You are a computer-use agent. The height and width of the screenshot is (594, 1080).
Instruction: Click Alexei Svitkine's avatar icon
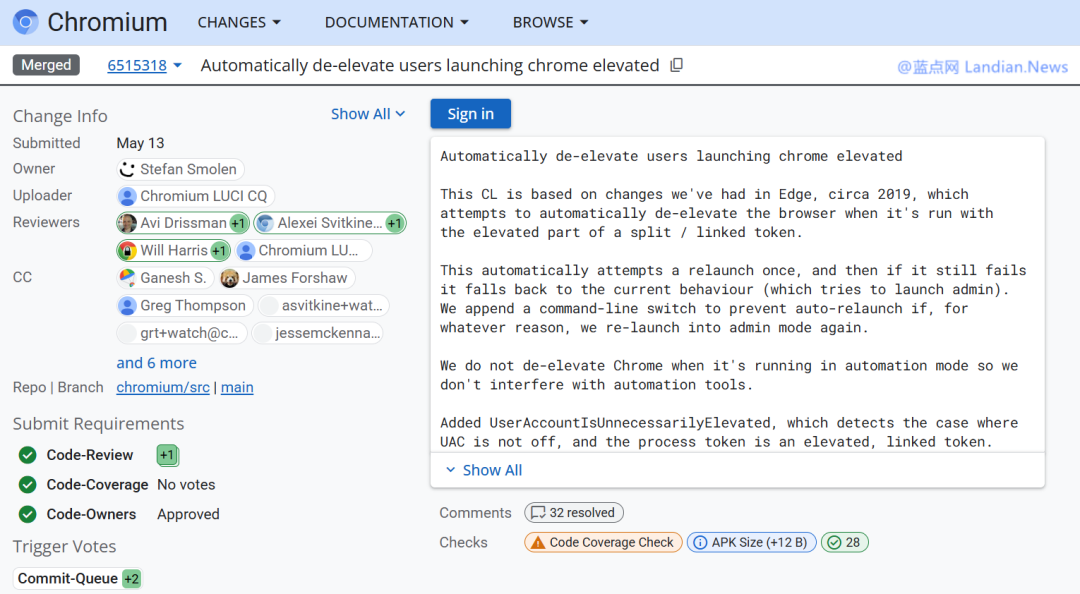coord(264,223)
